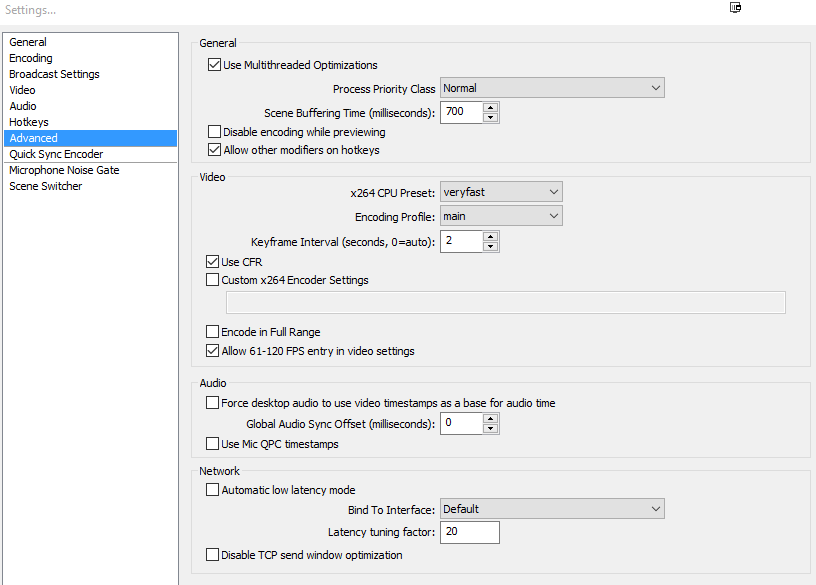This screenshot has width=816, height=585.
Task: Open Quick Sync Encoder settings page
Action: pyautogui.click(x=56, y=154)
